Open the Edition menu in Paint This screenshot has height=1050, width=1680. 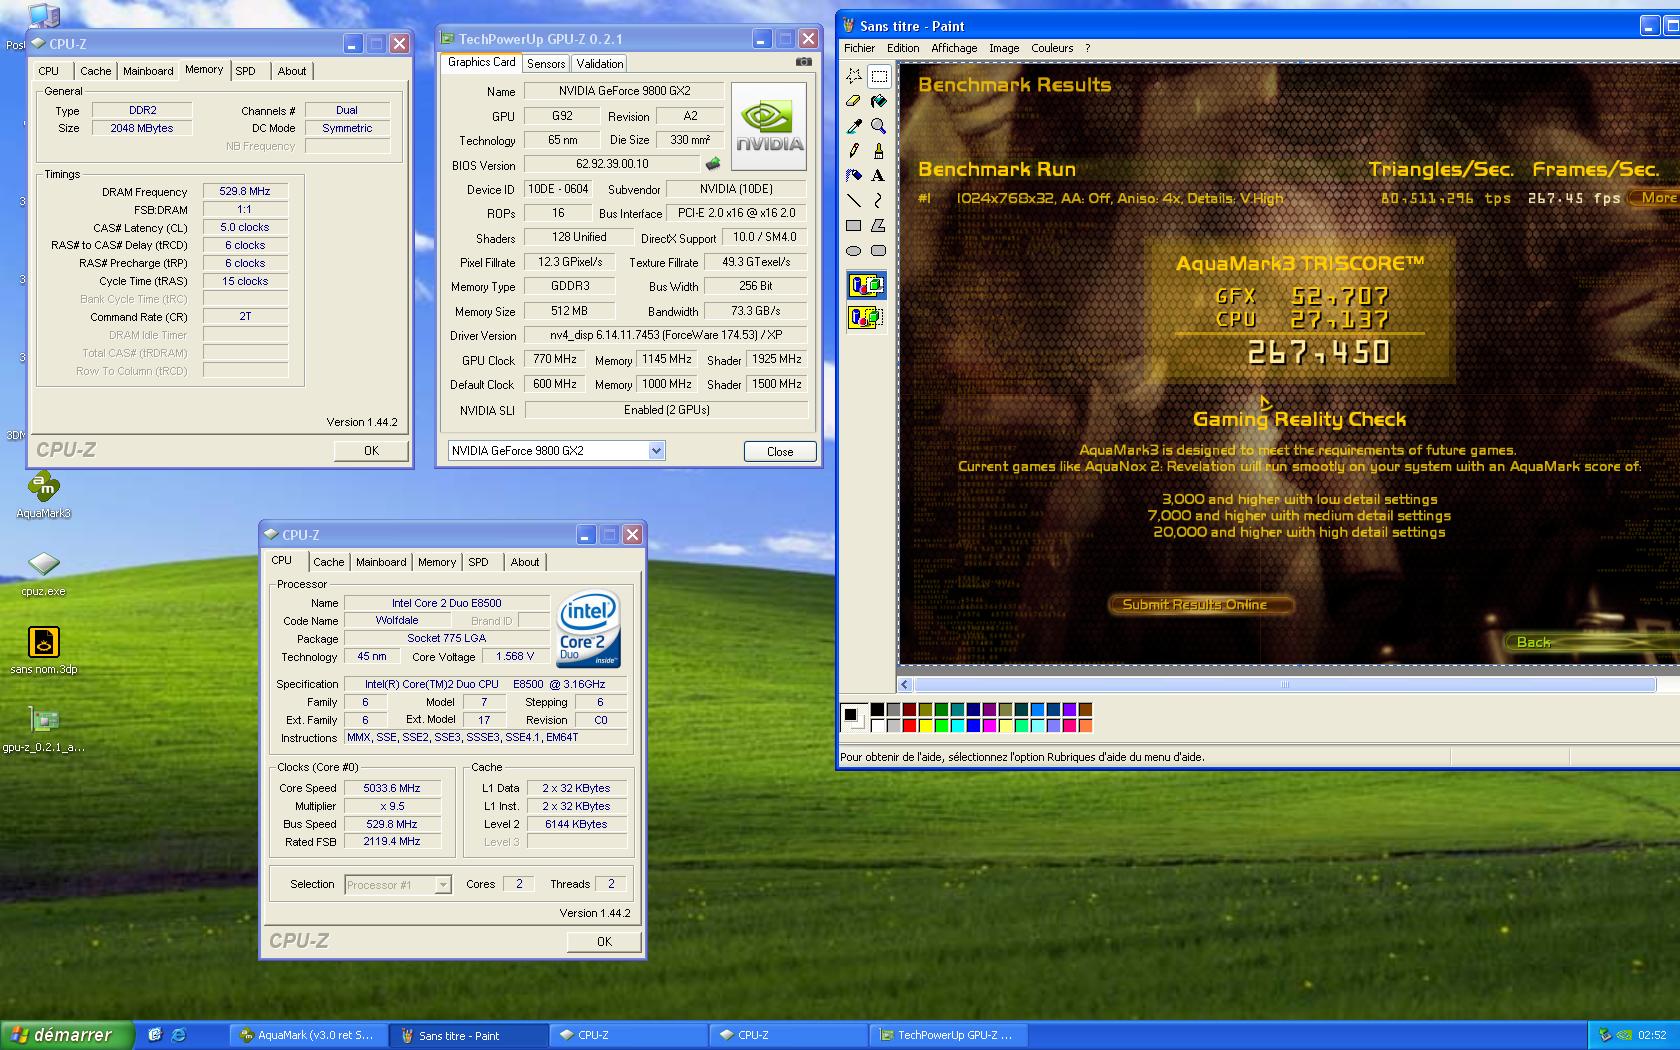click(x=903, y=48)
